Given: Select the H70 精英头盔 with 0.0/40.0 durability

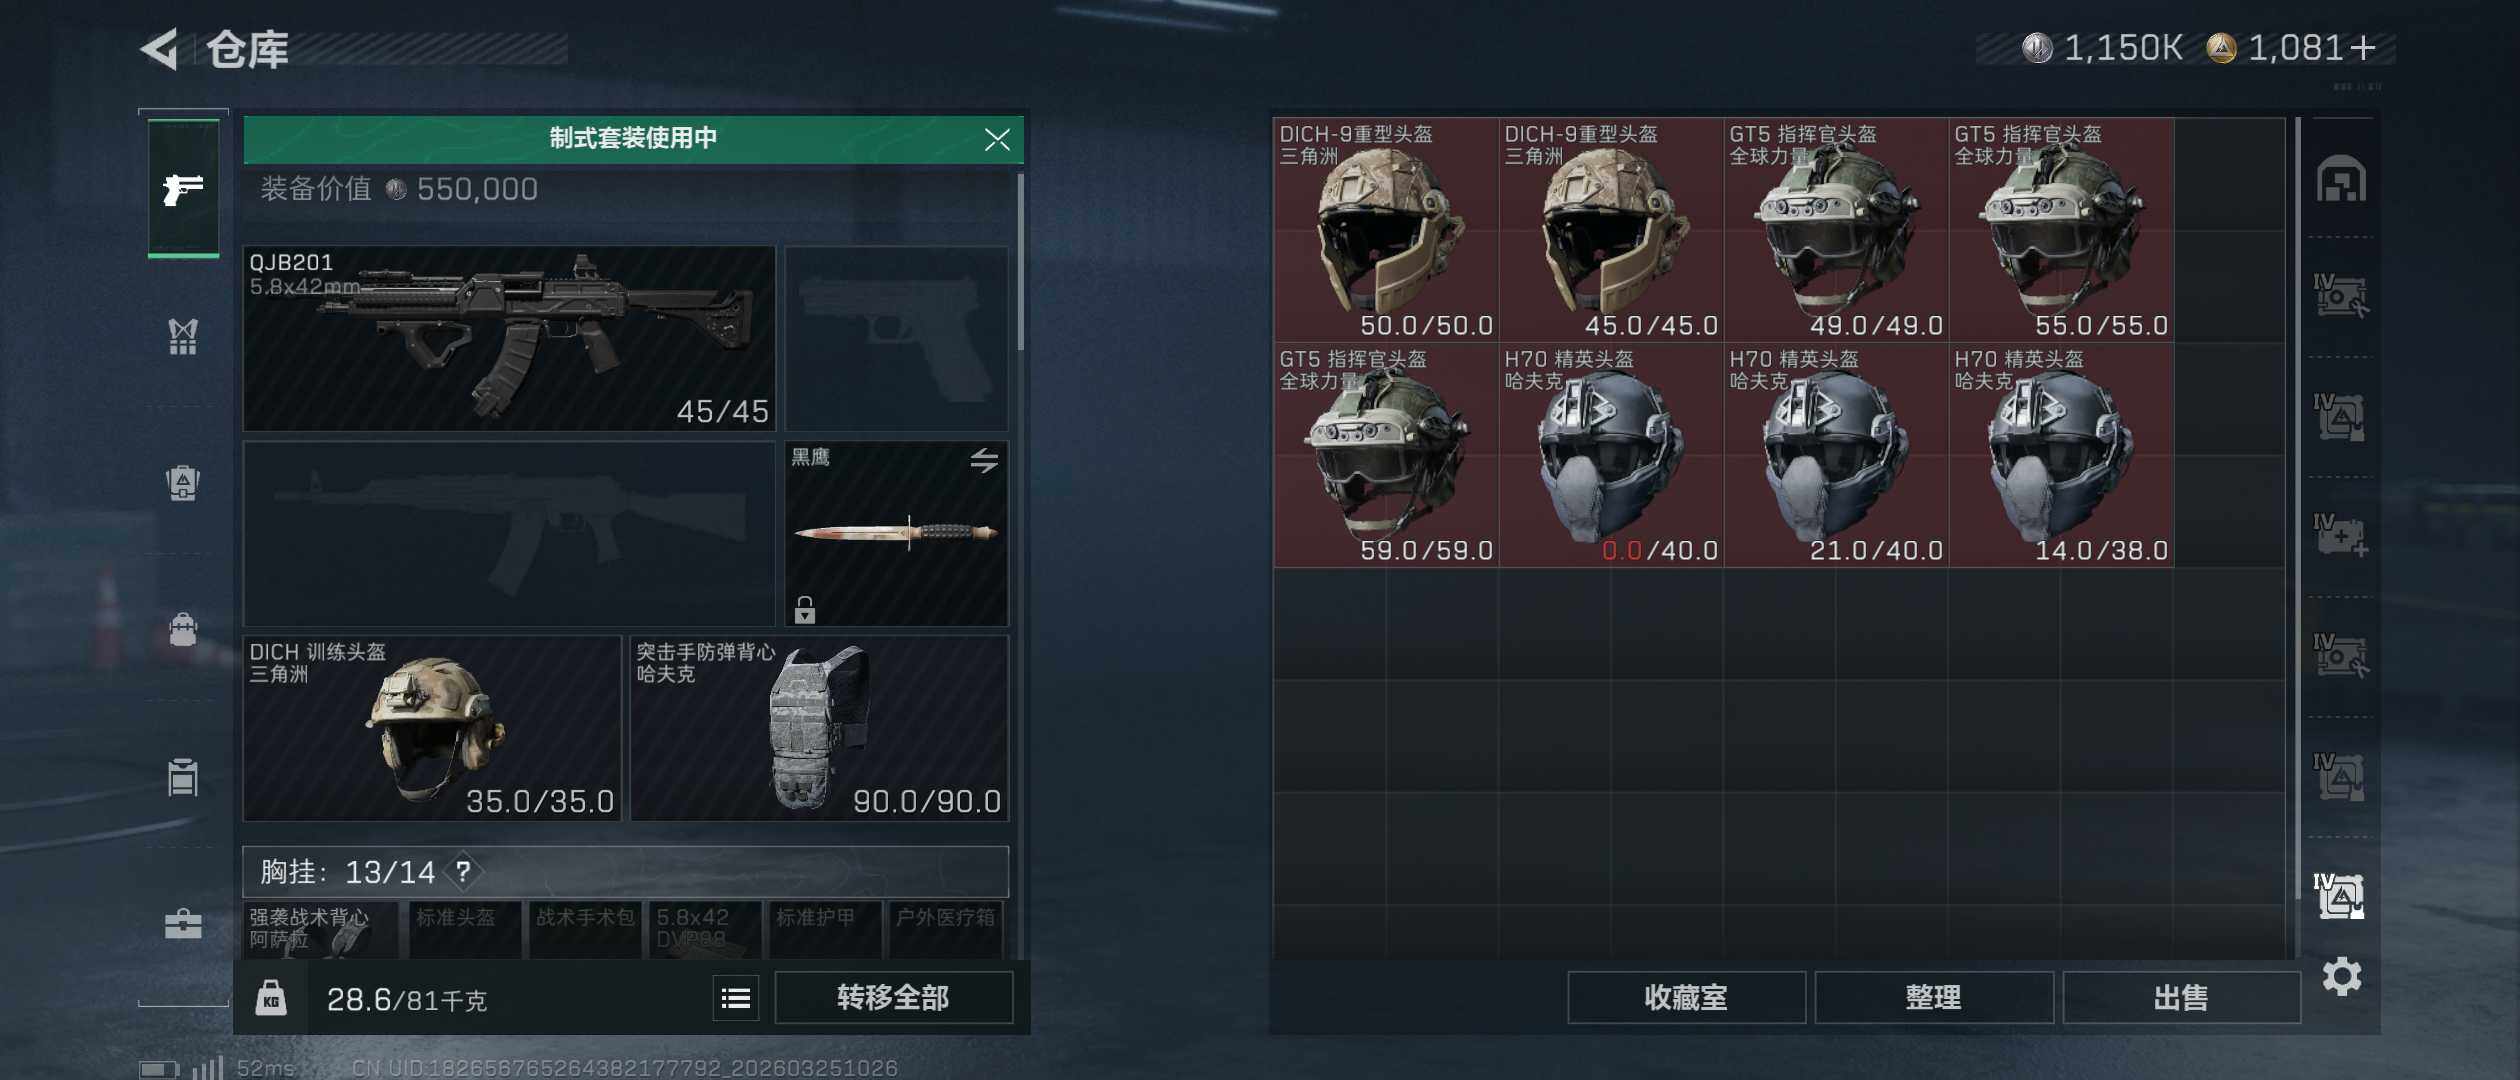Looking at the screenshot, I should pos(1611,455).
